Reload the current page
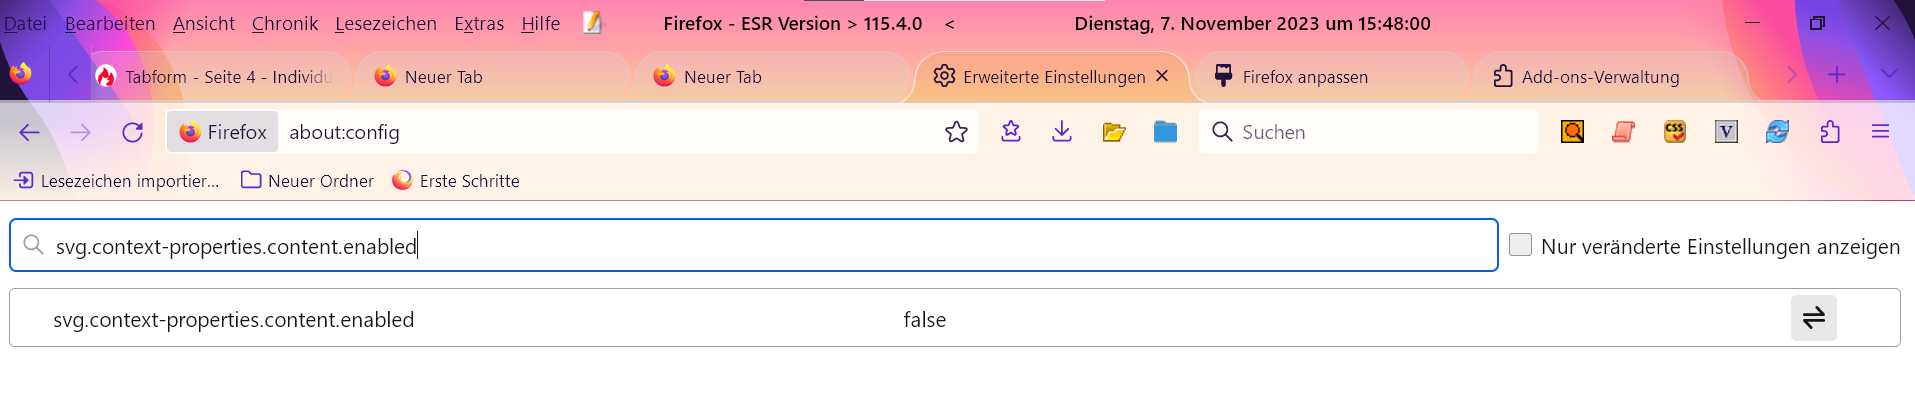The height and width of the screenshot is (413, 1915). [x=132, y=132]
